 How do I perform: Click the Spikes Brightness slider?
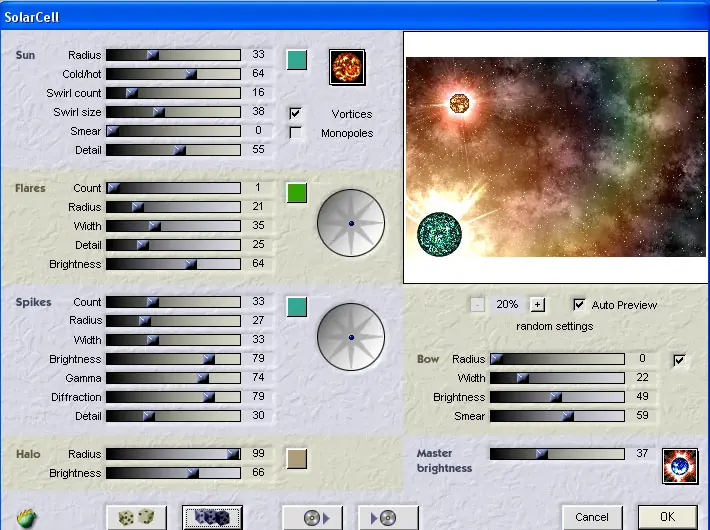click(173, 359)
